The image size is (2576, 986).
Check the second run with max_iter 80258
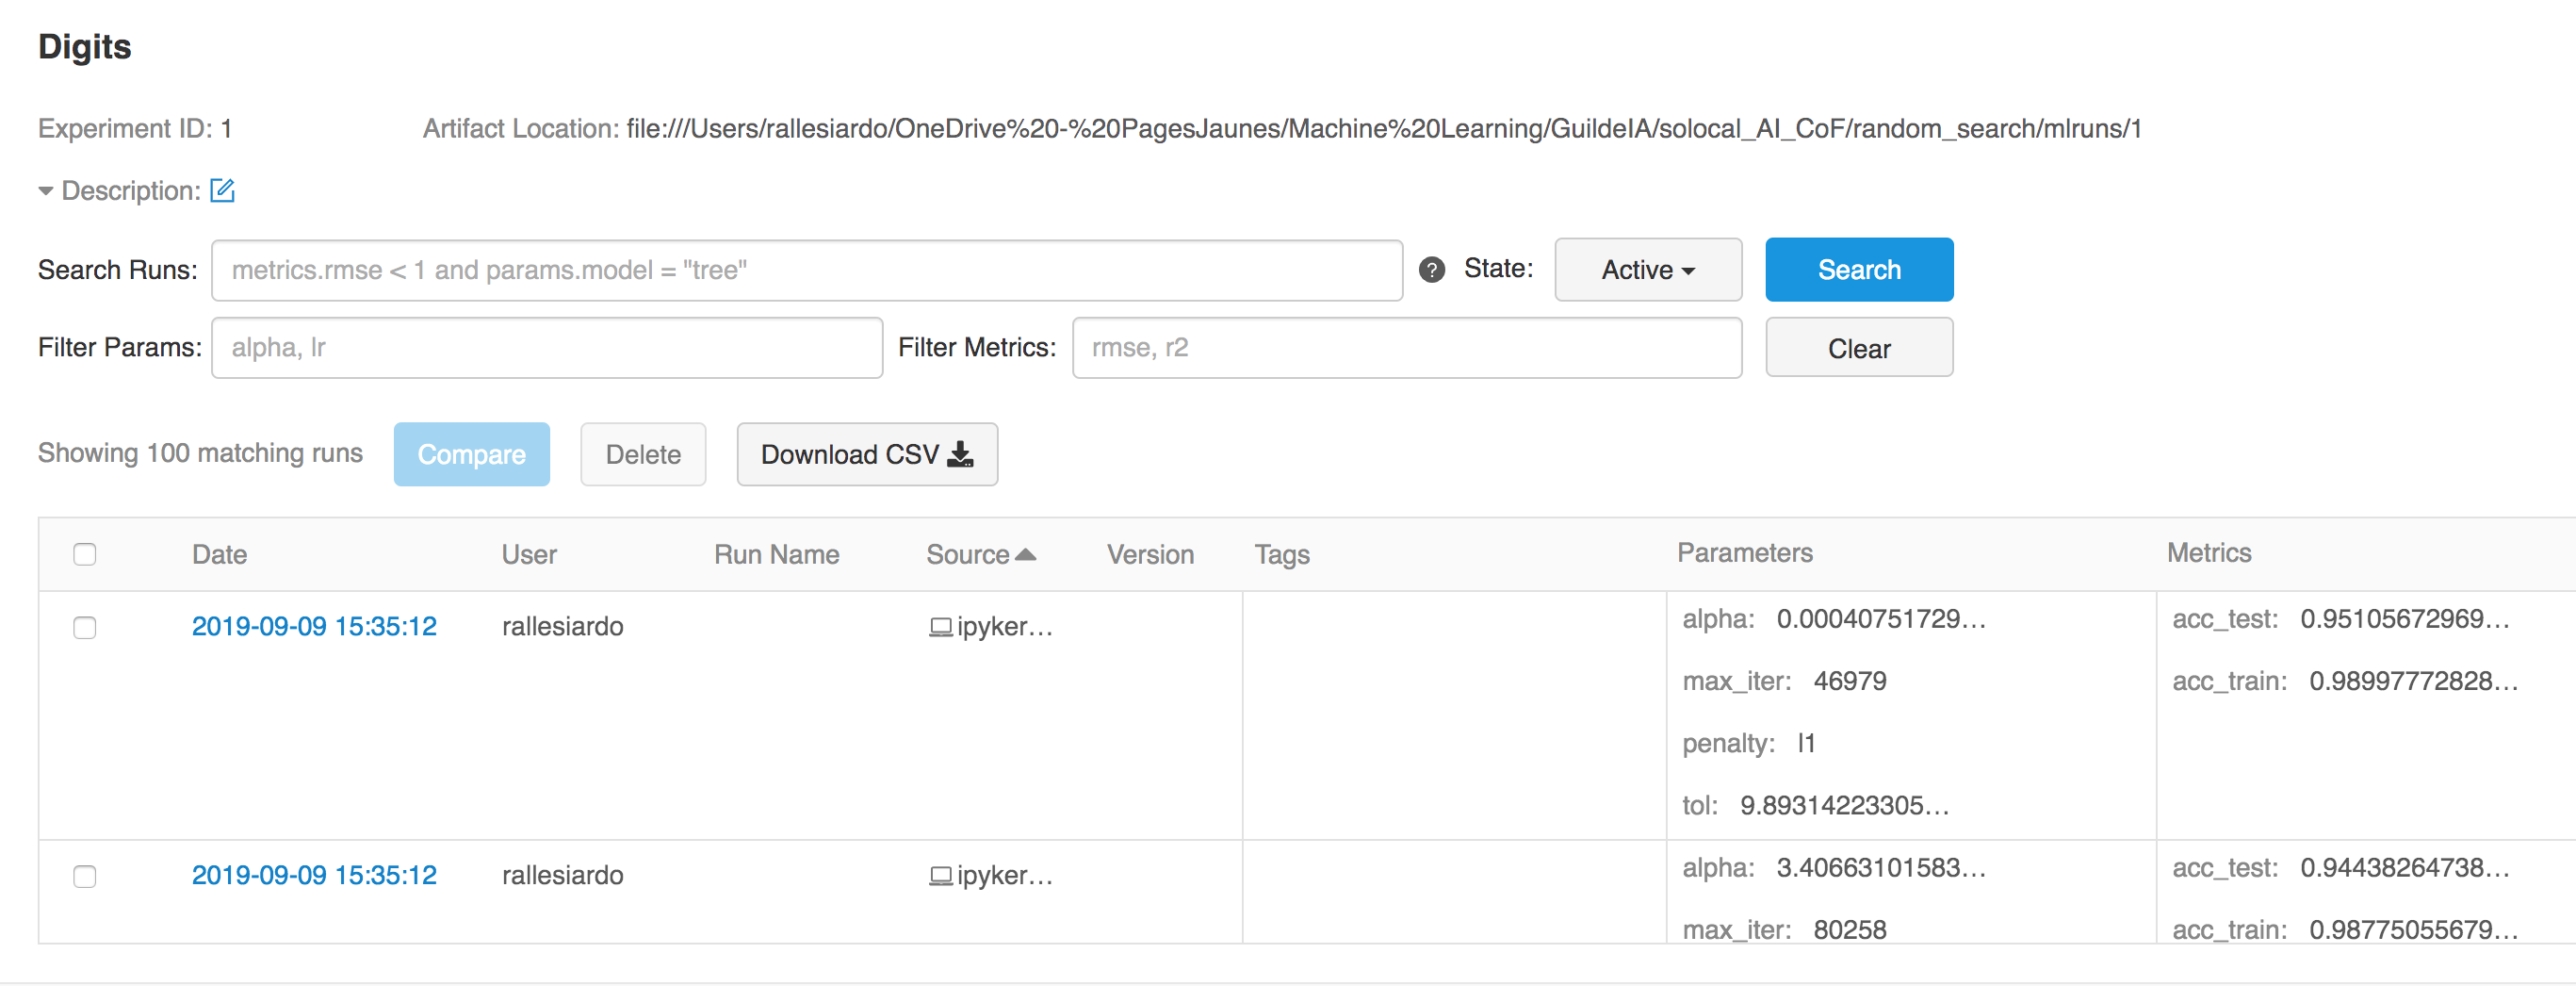point(85,876)
